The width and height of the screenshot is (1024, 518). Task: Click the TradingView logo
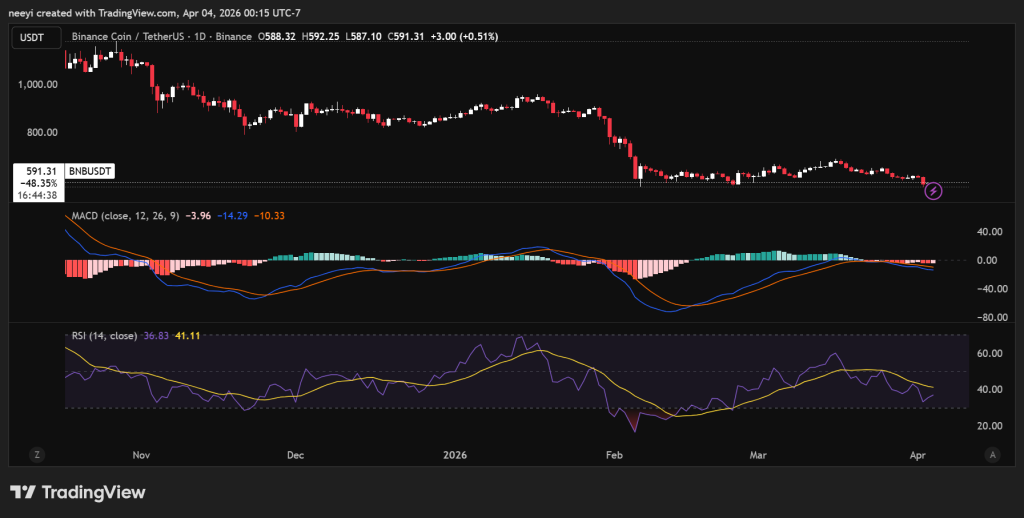click(78, 492)
